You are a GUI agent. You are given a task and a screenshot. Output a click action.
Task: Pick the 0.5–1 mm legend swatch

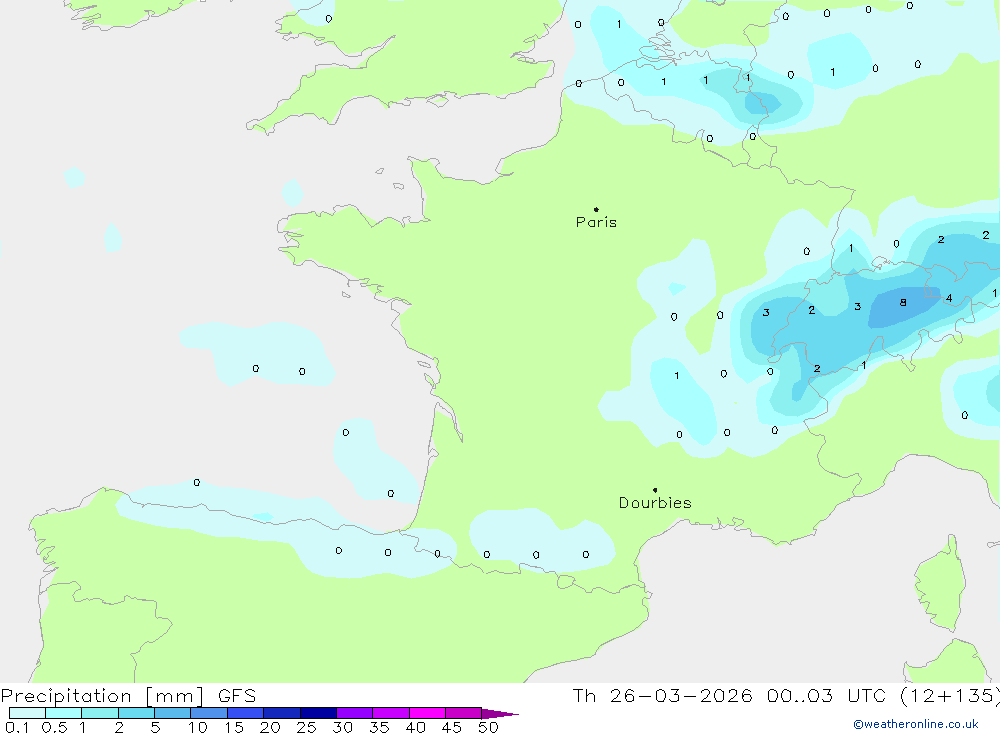(x=63, y=713)
